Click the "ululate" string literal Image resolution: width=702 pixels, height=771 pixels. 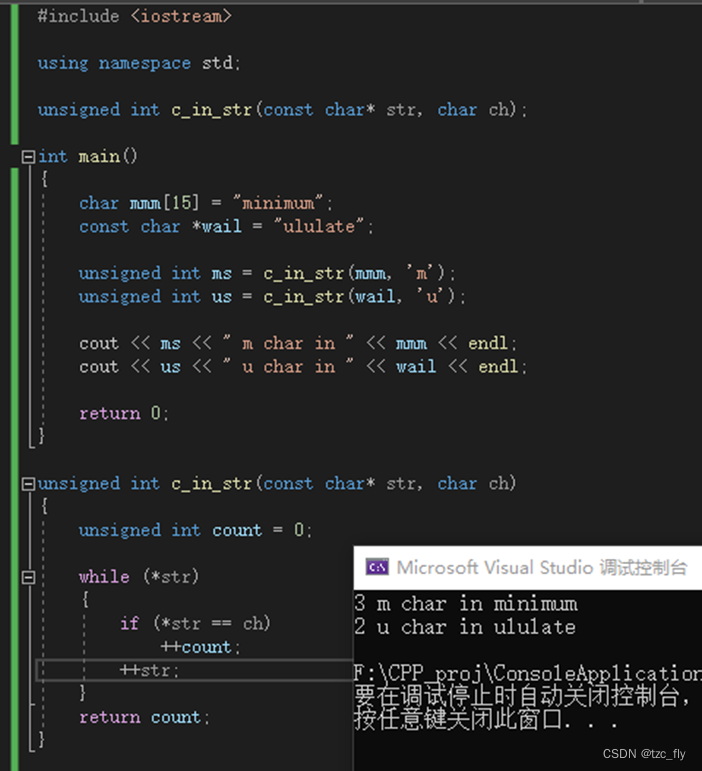tap(319, 226)
